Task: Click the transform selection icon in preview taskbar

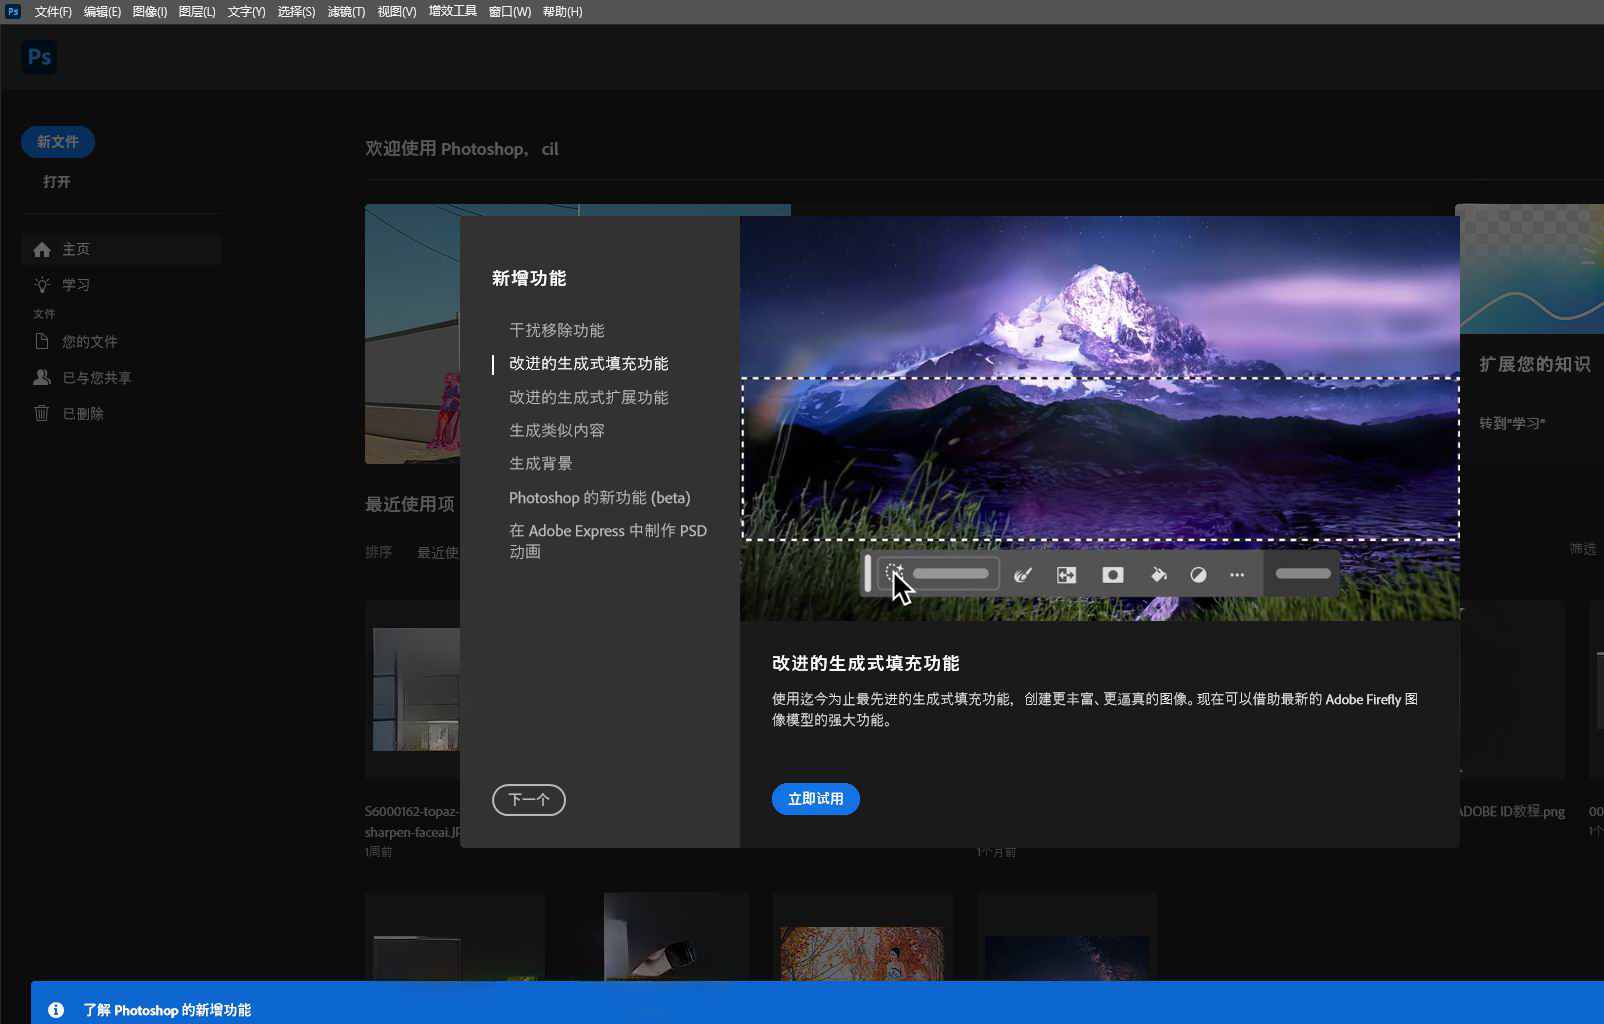Action: click(x=1067, y=575)
